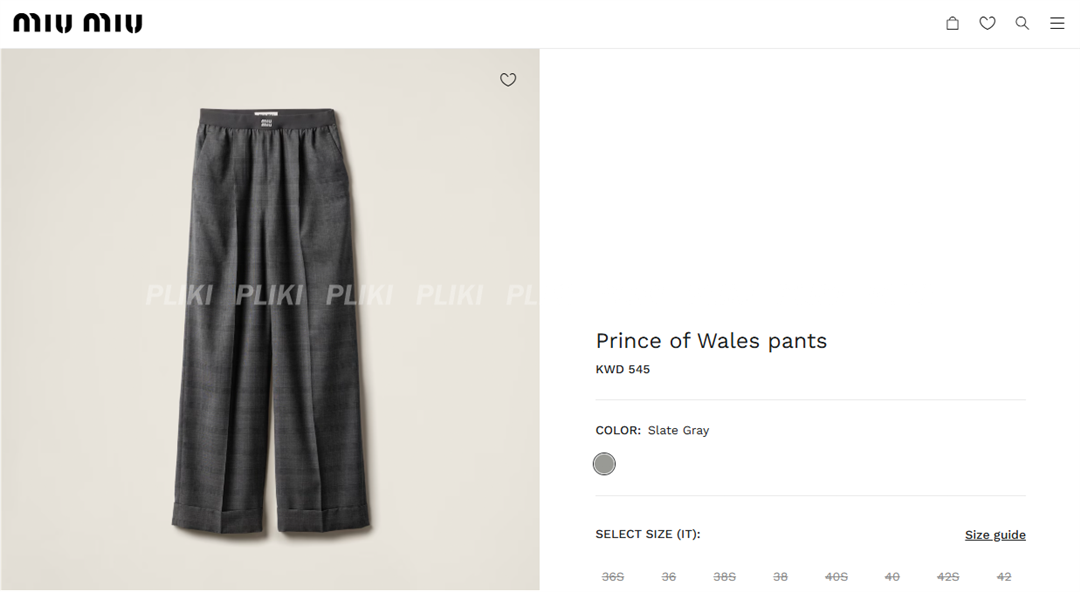Image resolution: width=1080 pixels, height=592 pixels.
Task: Choose size 40S
Action: 837,577
